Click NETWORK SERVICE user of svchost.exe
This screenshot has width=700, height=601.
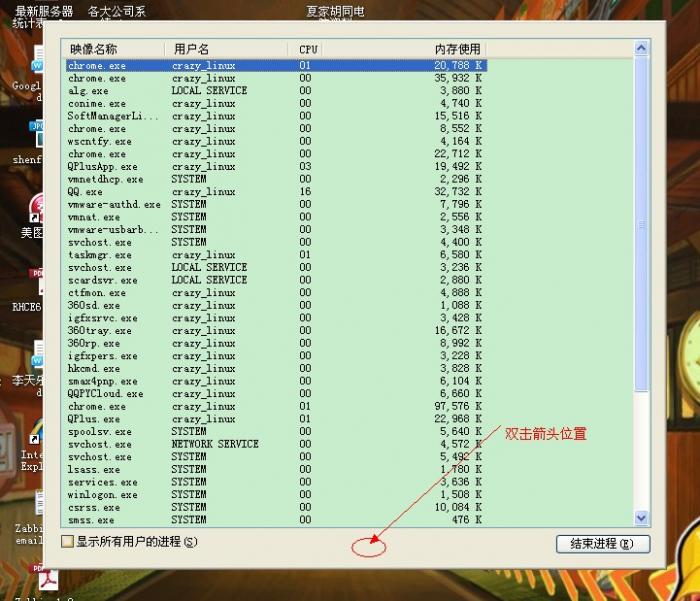(215, 444)
